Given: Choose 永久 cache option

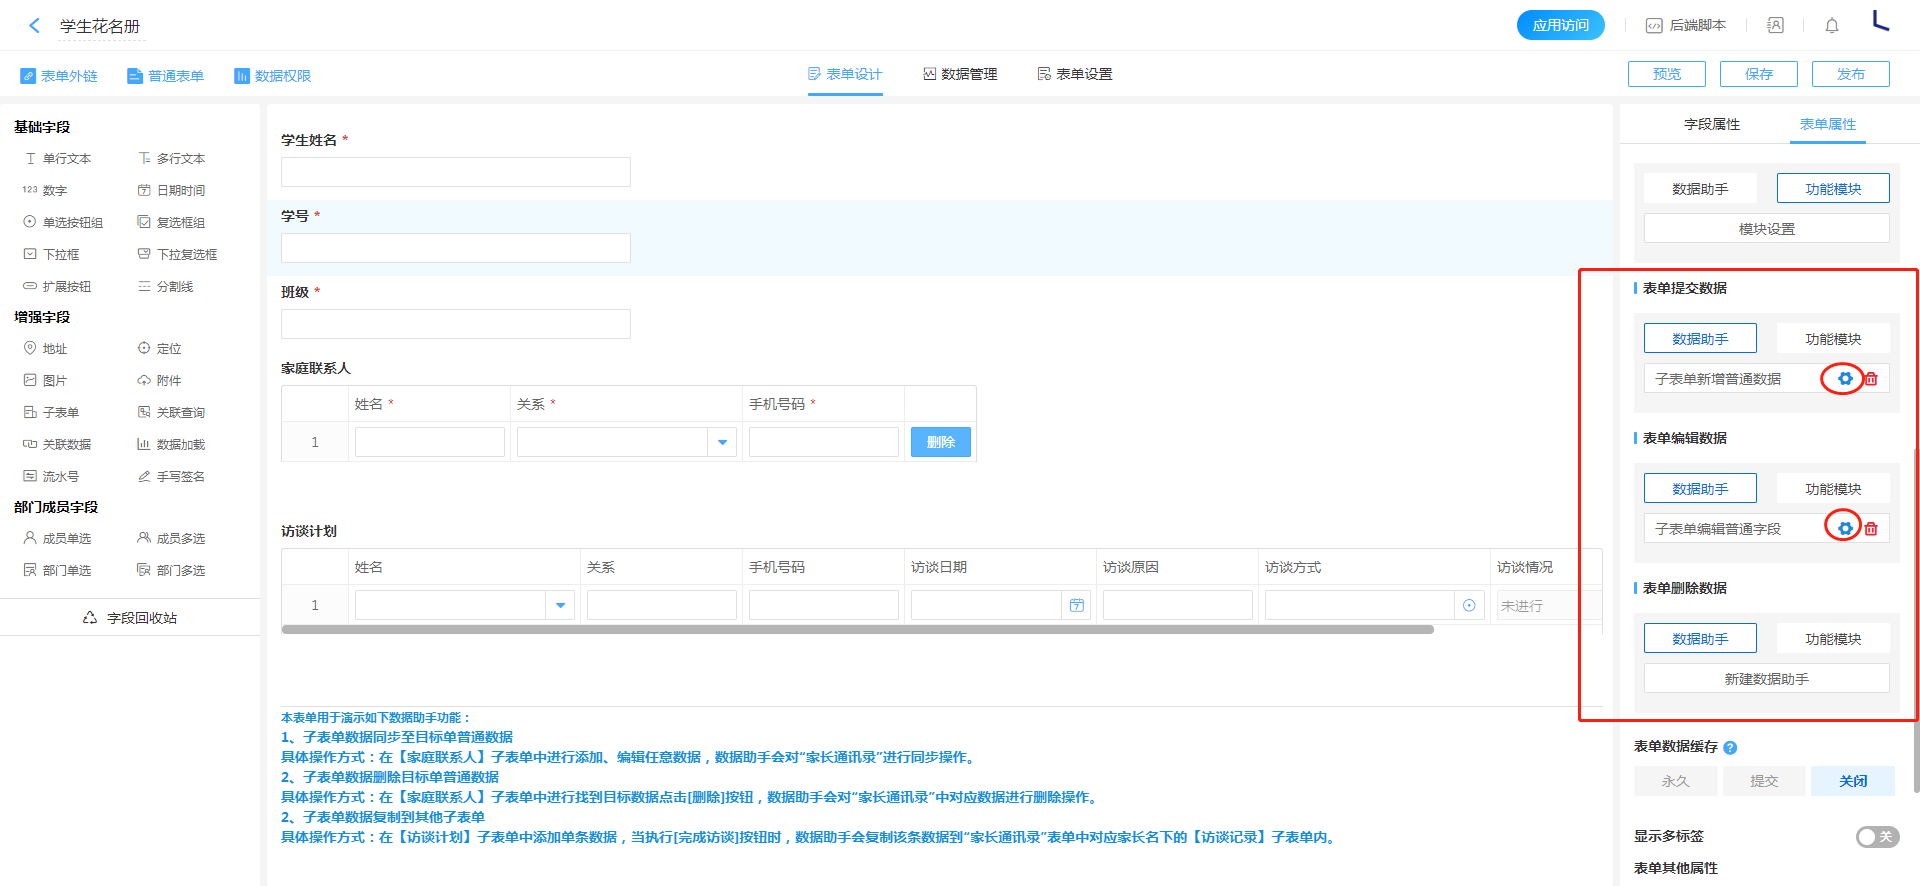Looking at the screenshot, I should pyautogui.click(x=1675, y=781).
